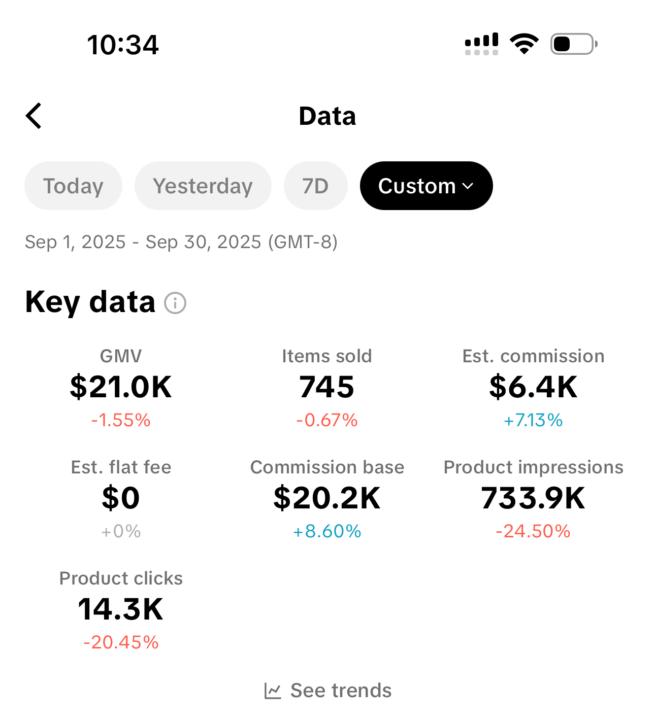Tap the Items sold 745 metric

[x=327, y=387]
